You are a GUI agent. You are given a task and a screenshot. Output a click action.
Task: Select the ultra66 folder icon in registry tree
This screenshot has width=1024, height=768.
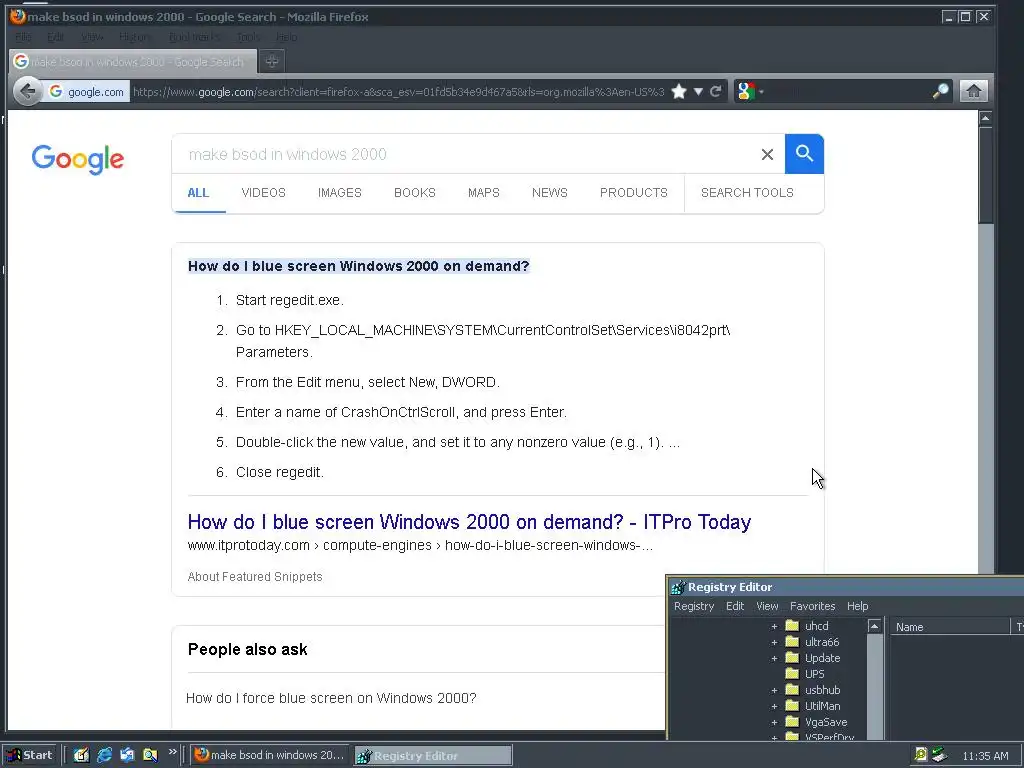pyautogui.click(x=792, y=642)
